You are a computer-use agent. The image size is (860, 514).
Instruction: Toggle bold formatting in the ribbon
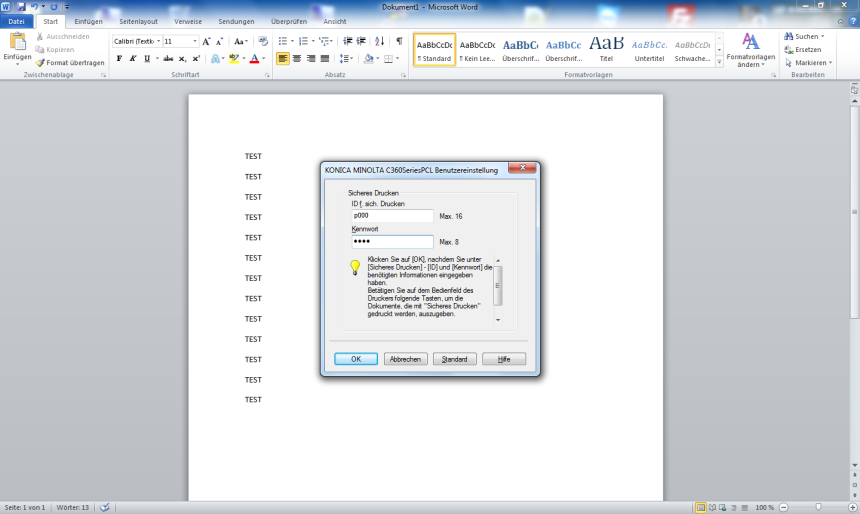119,59
